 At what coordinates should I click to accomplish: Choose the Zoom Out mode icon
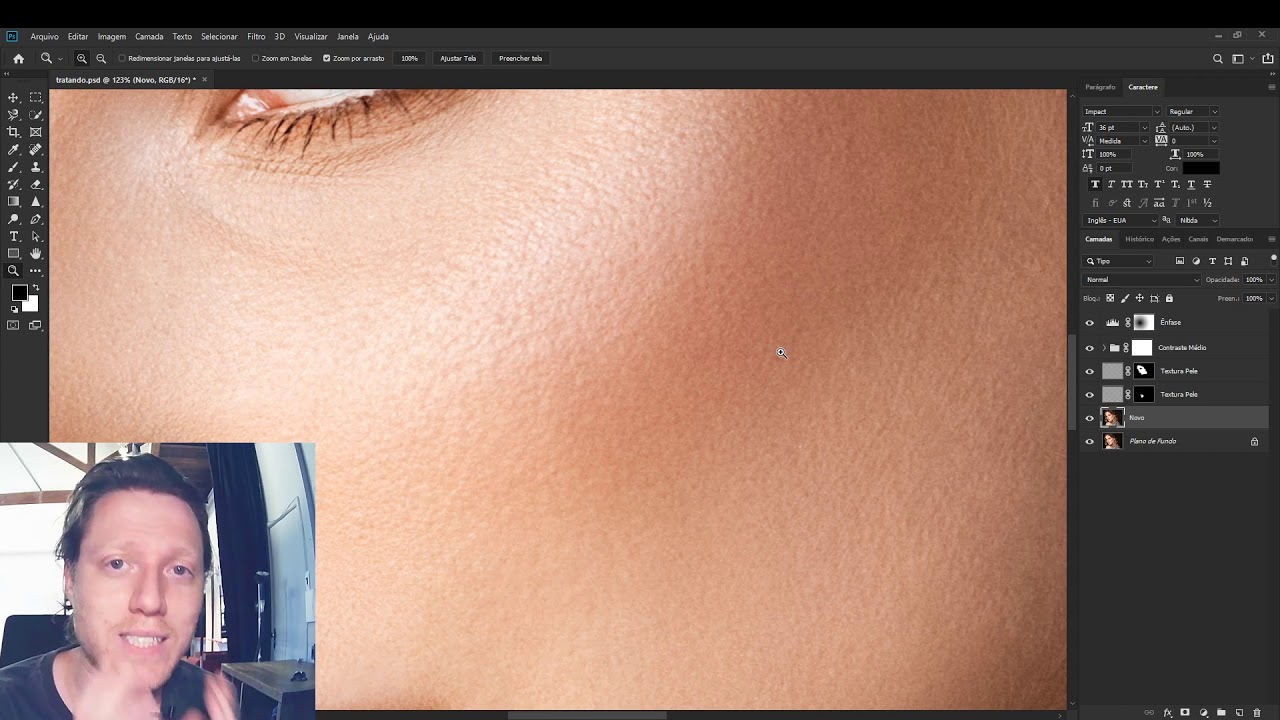coord(101,58)
